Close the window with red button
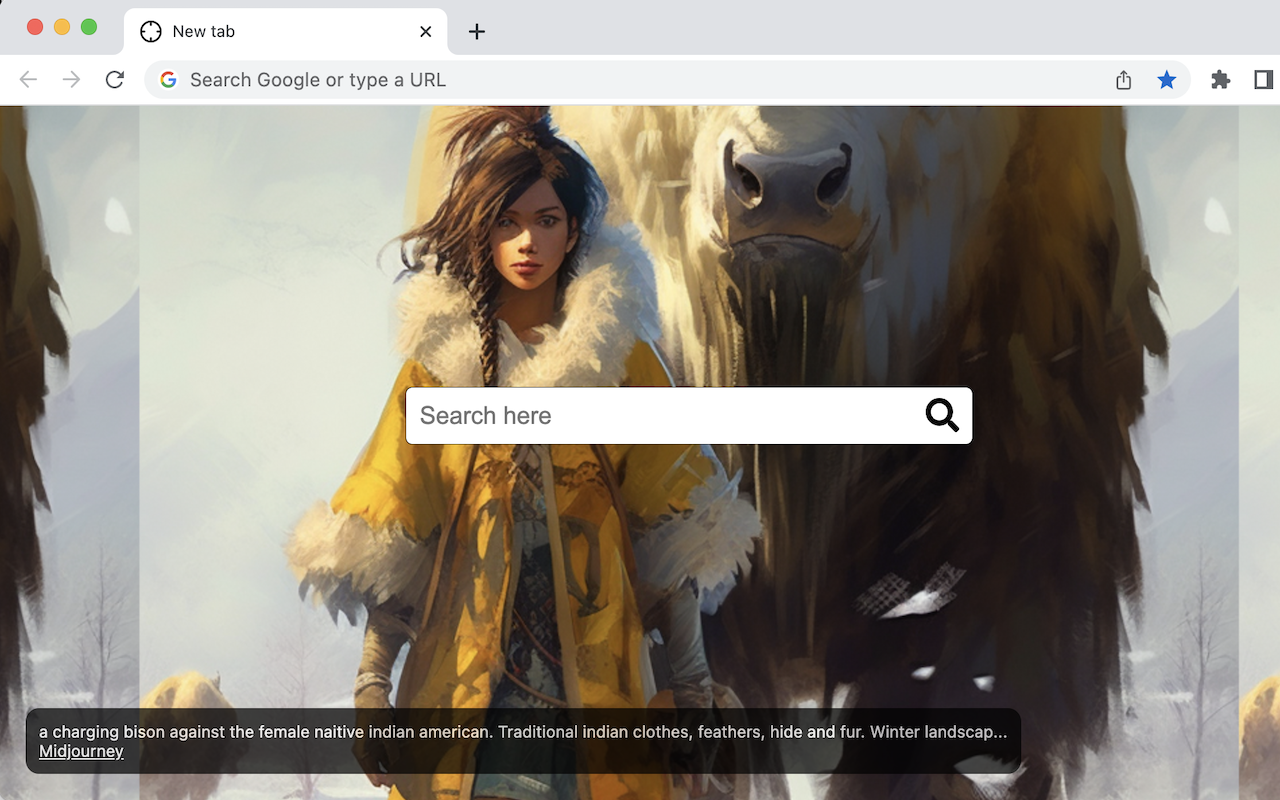 pyautogui.click(x=35, y=27)
